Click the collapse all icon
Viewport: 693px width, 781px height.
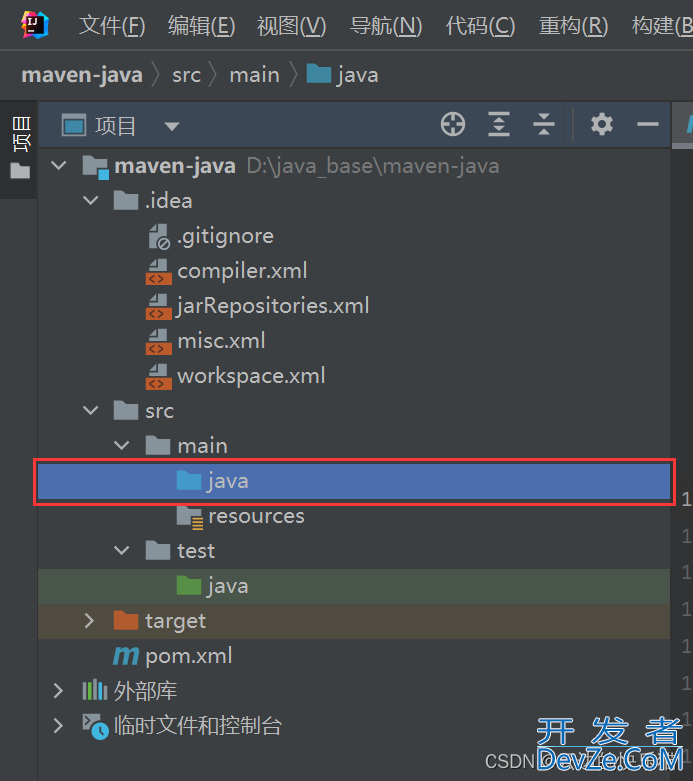point(544,124)
